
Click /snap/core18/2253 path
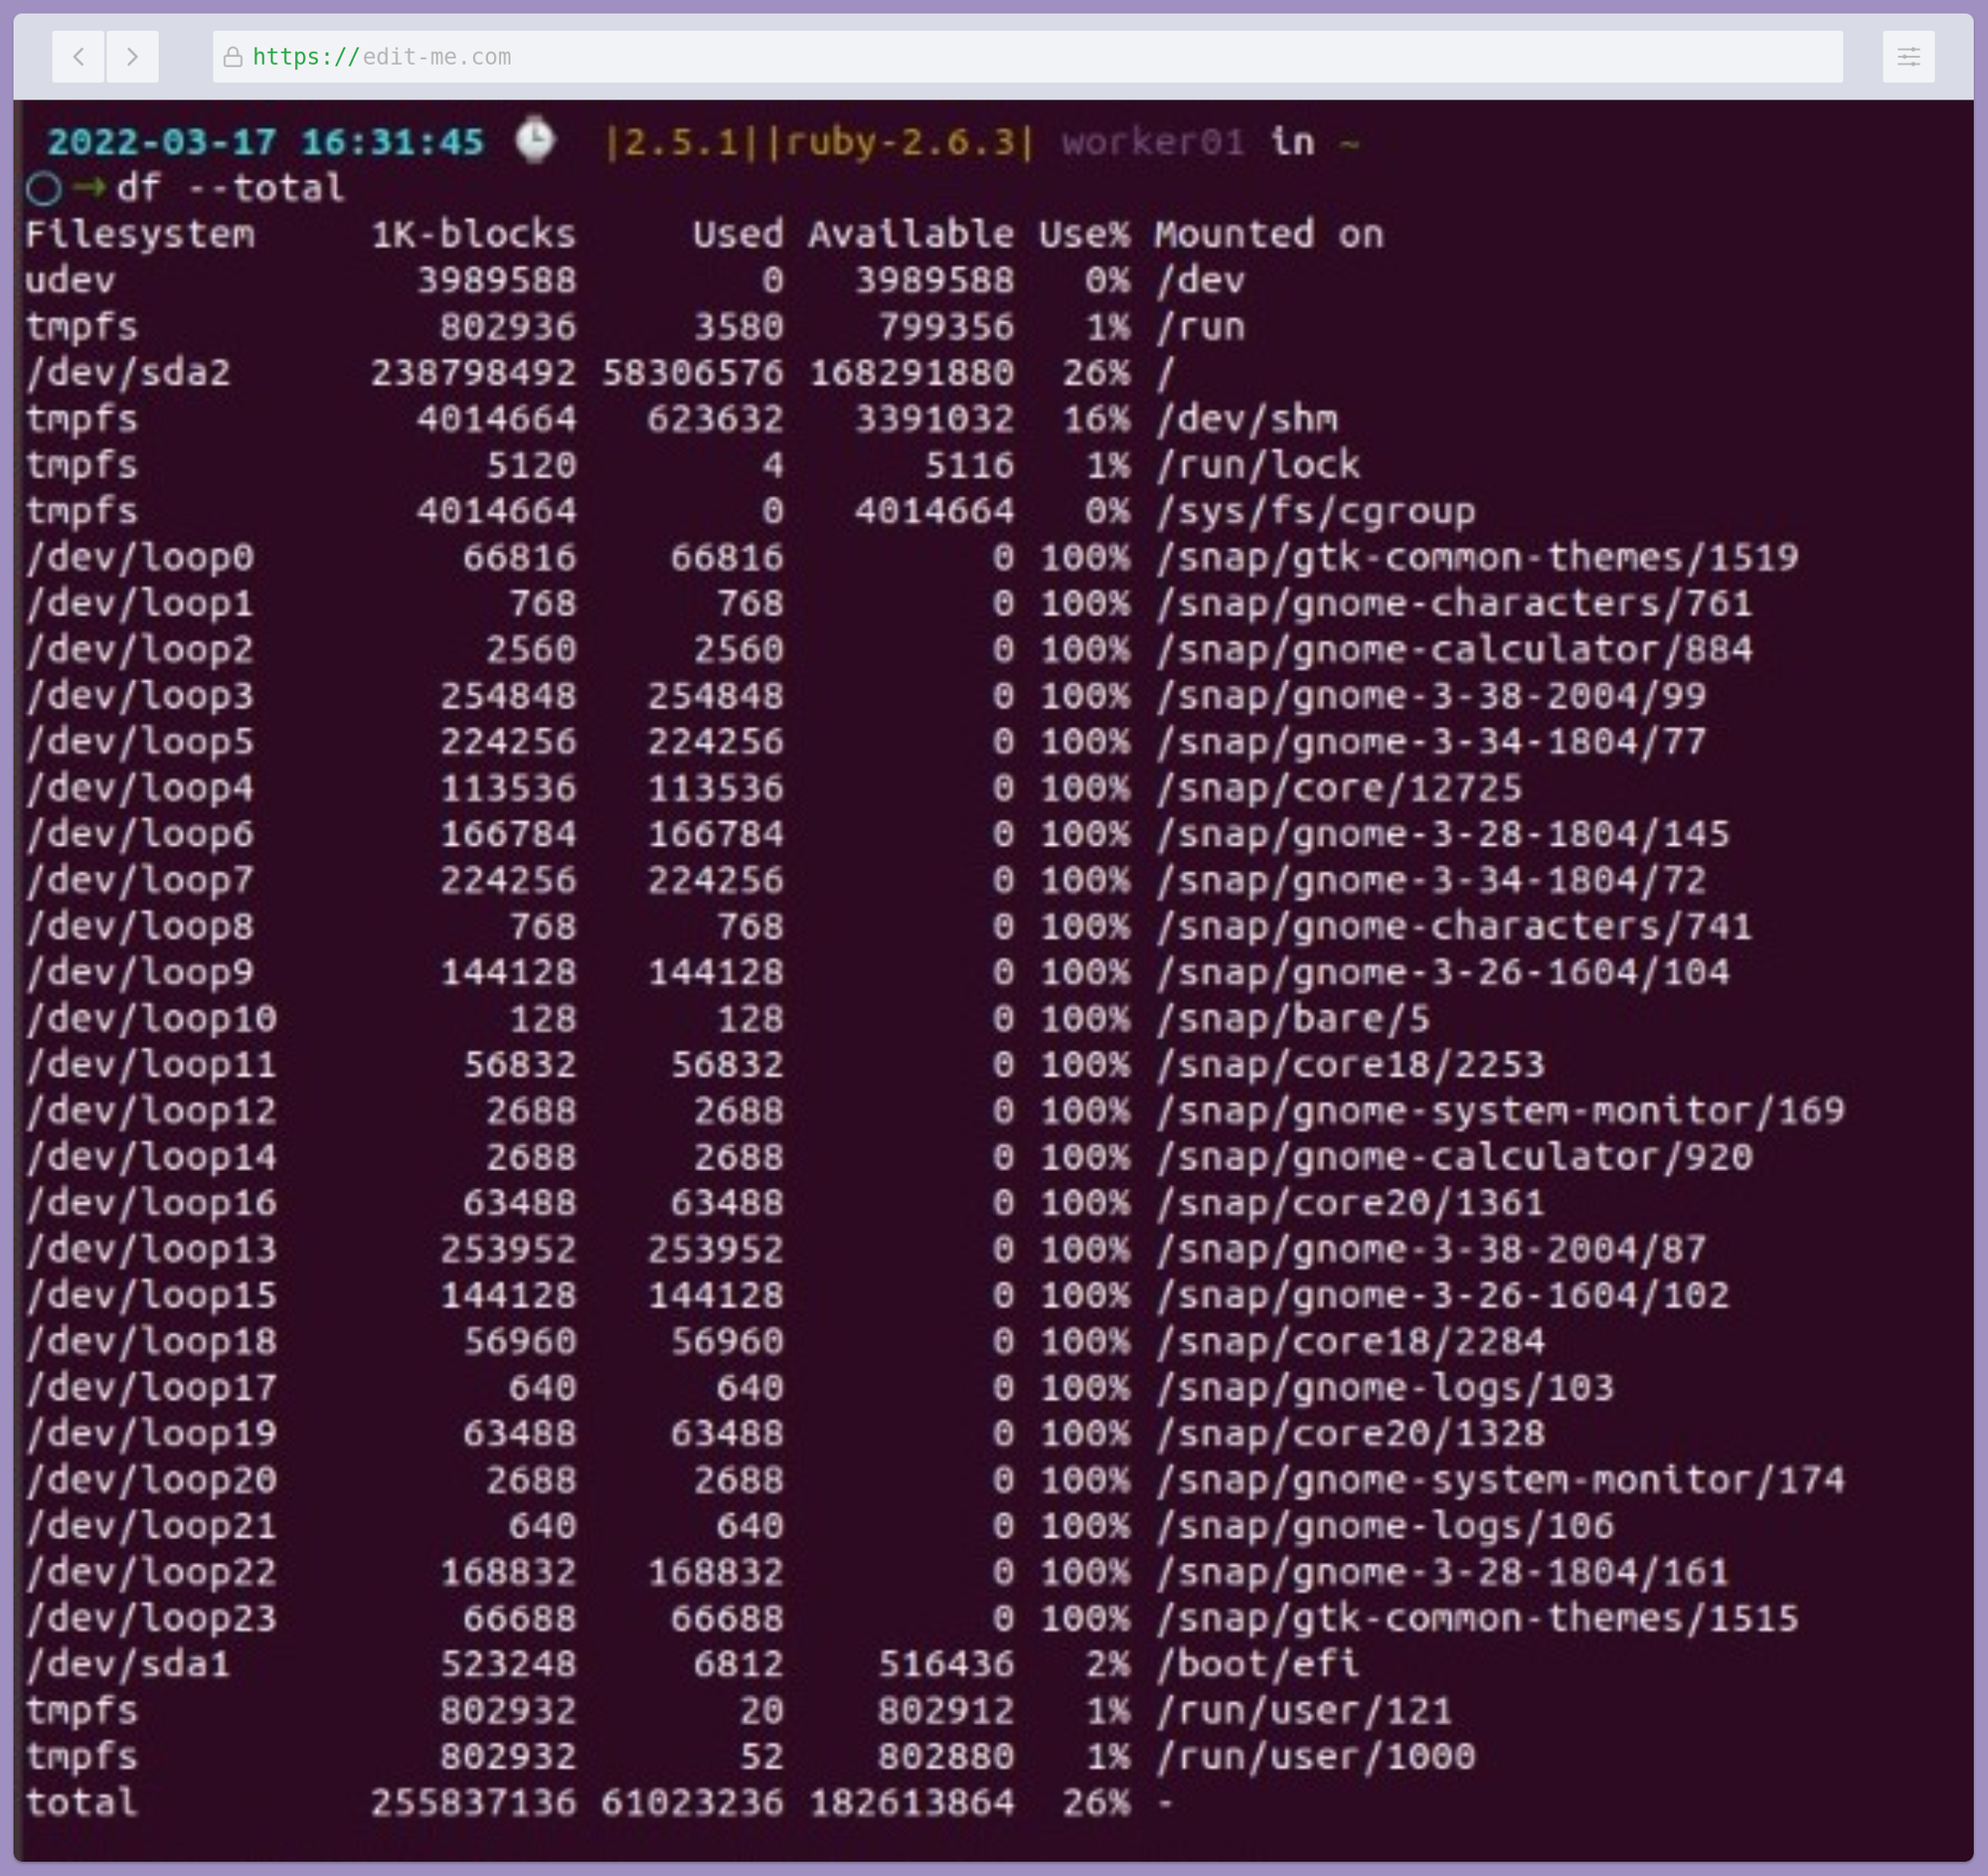[1350, 1065]
